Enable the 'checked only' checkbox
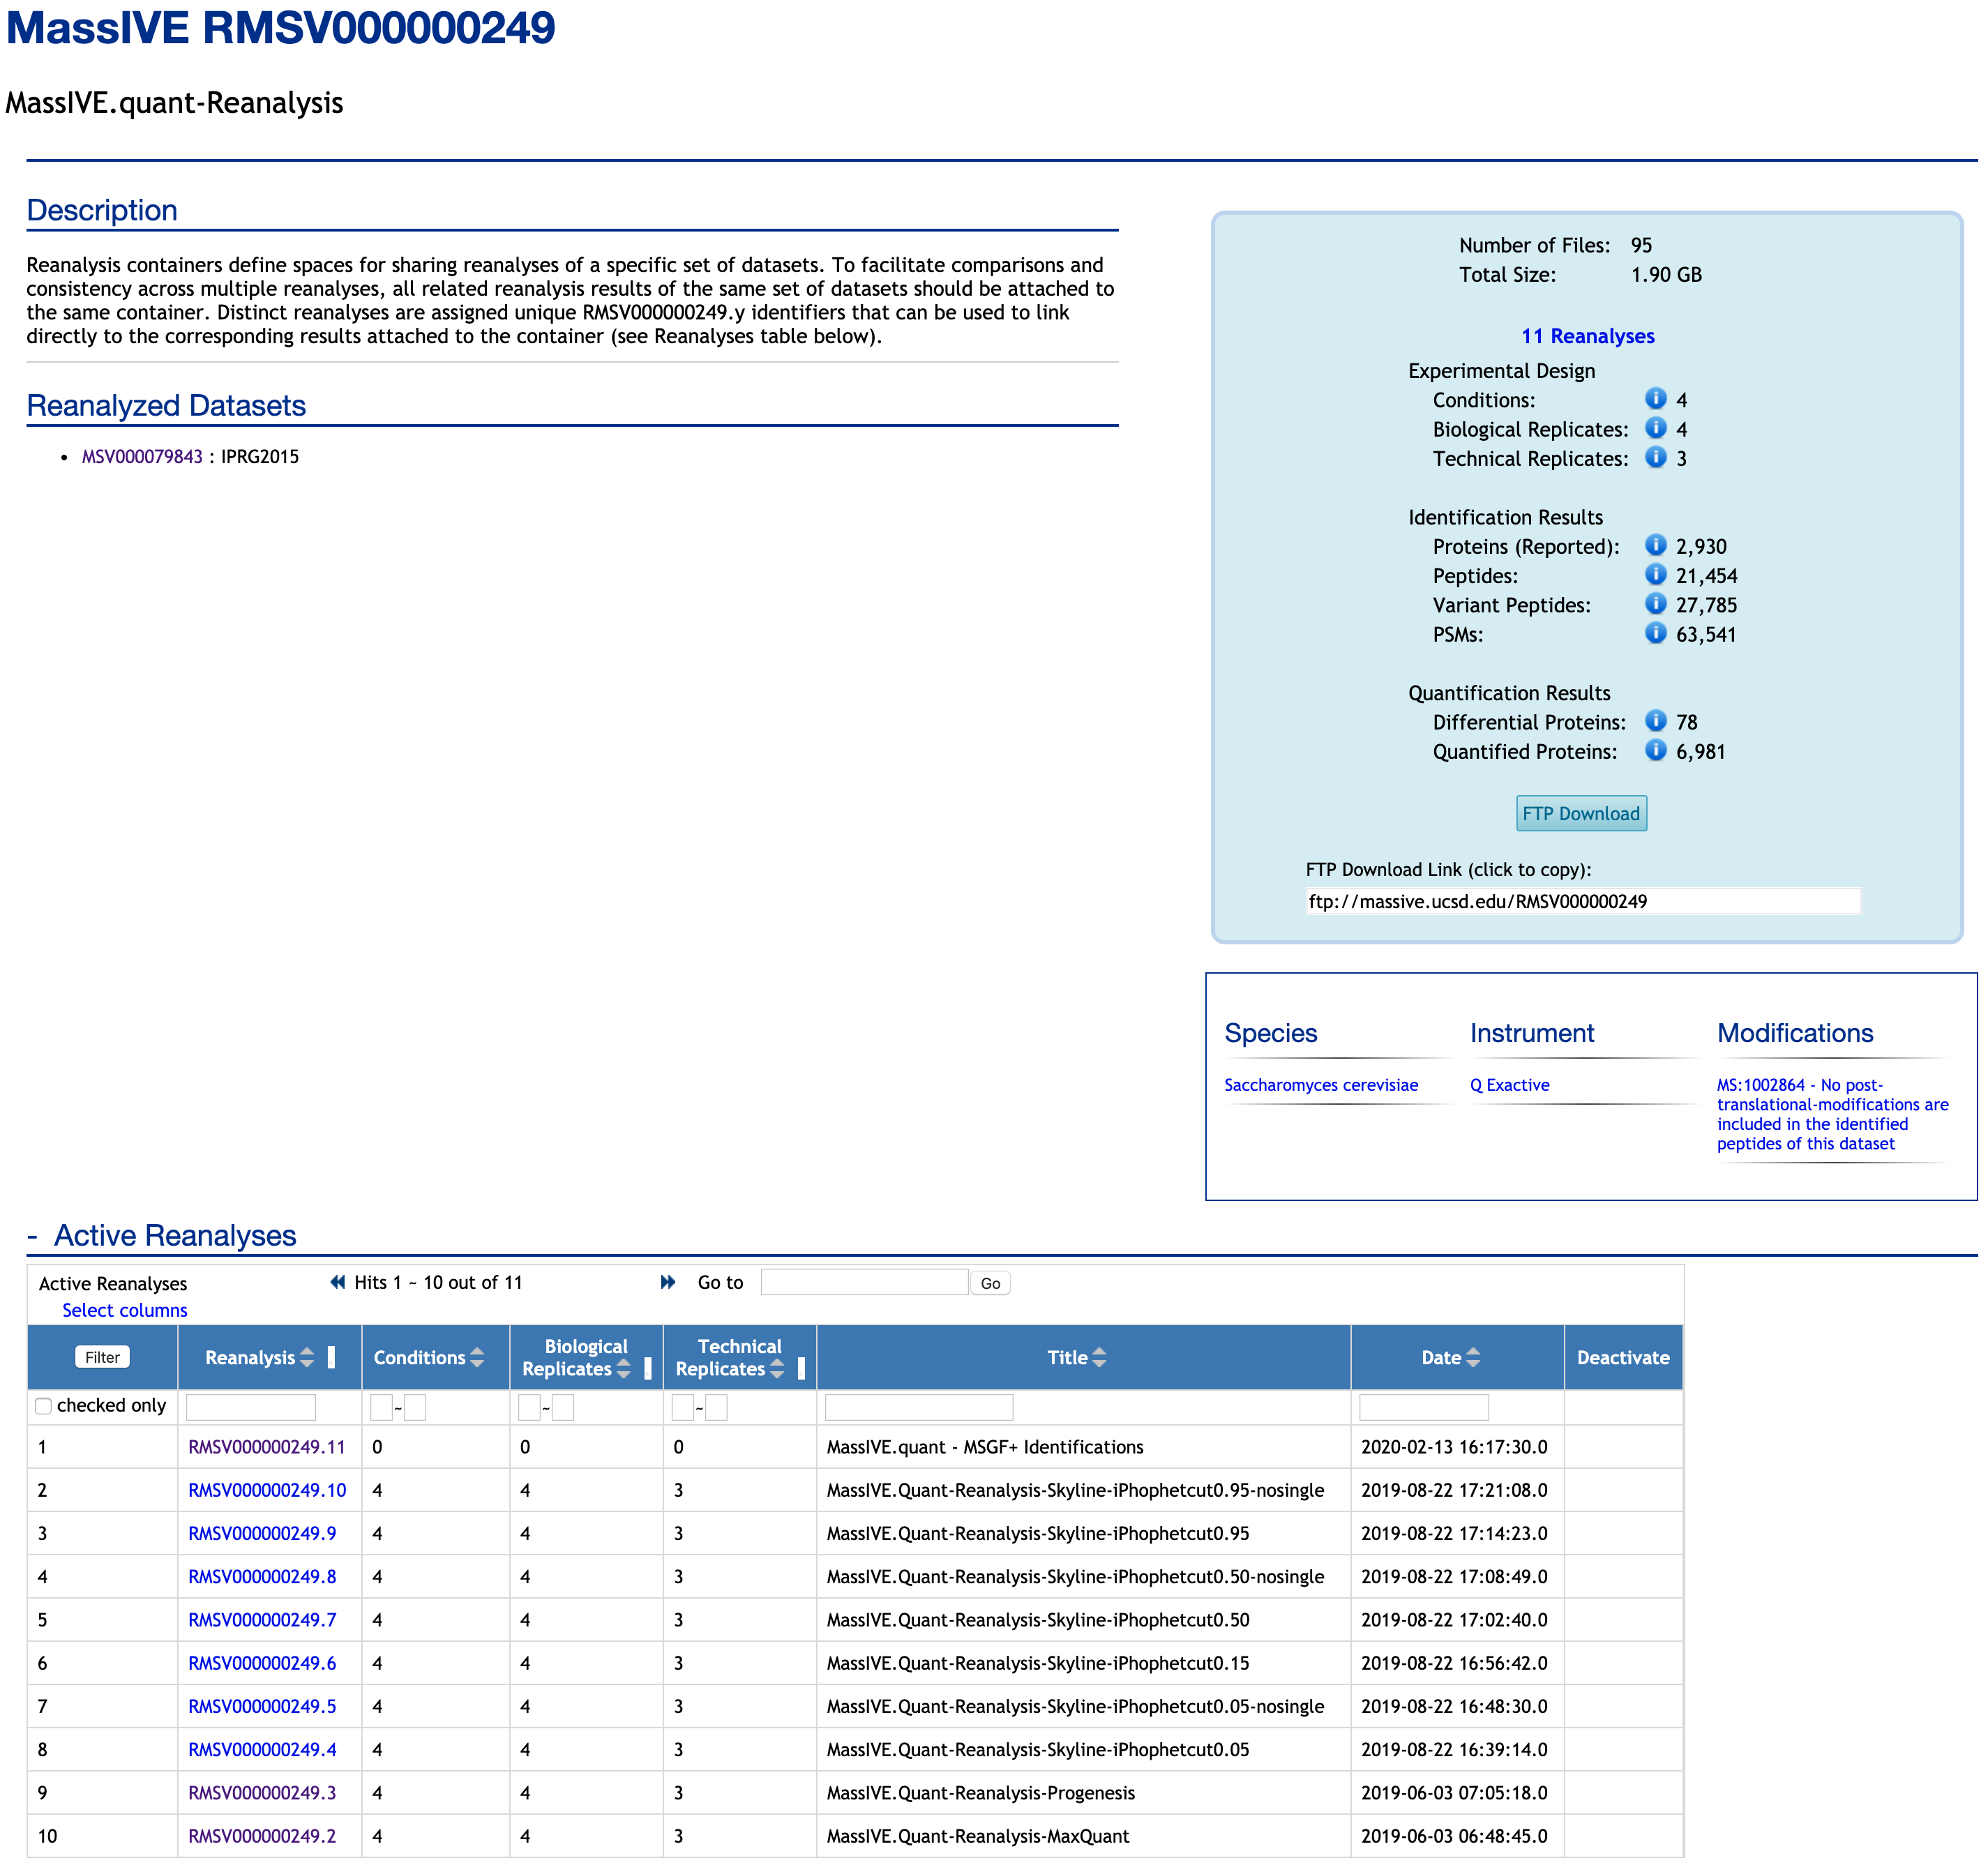Screen dimensions: 1988x1865 [44, 1406]
